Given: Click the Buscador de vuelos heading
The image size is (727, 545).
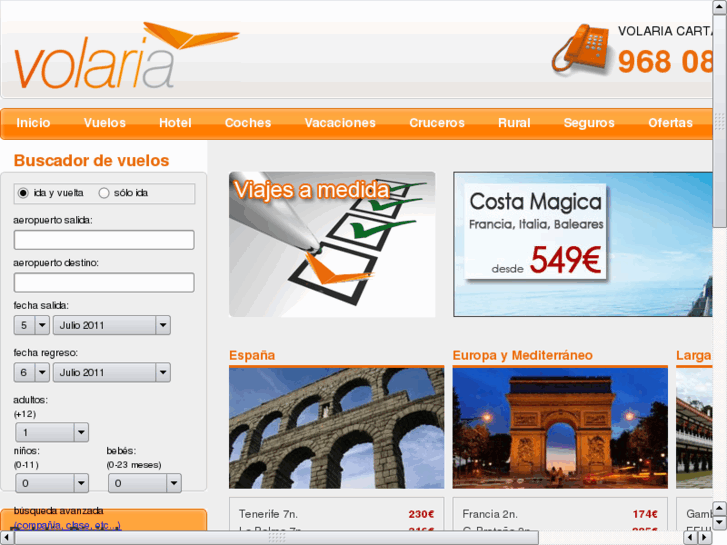Looking at the screenshot, I should [91, 160].
